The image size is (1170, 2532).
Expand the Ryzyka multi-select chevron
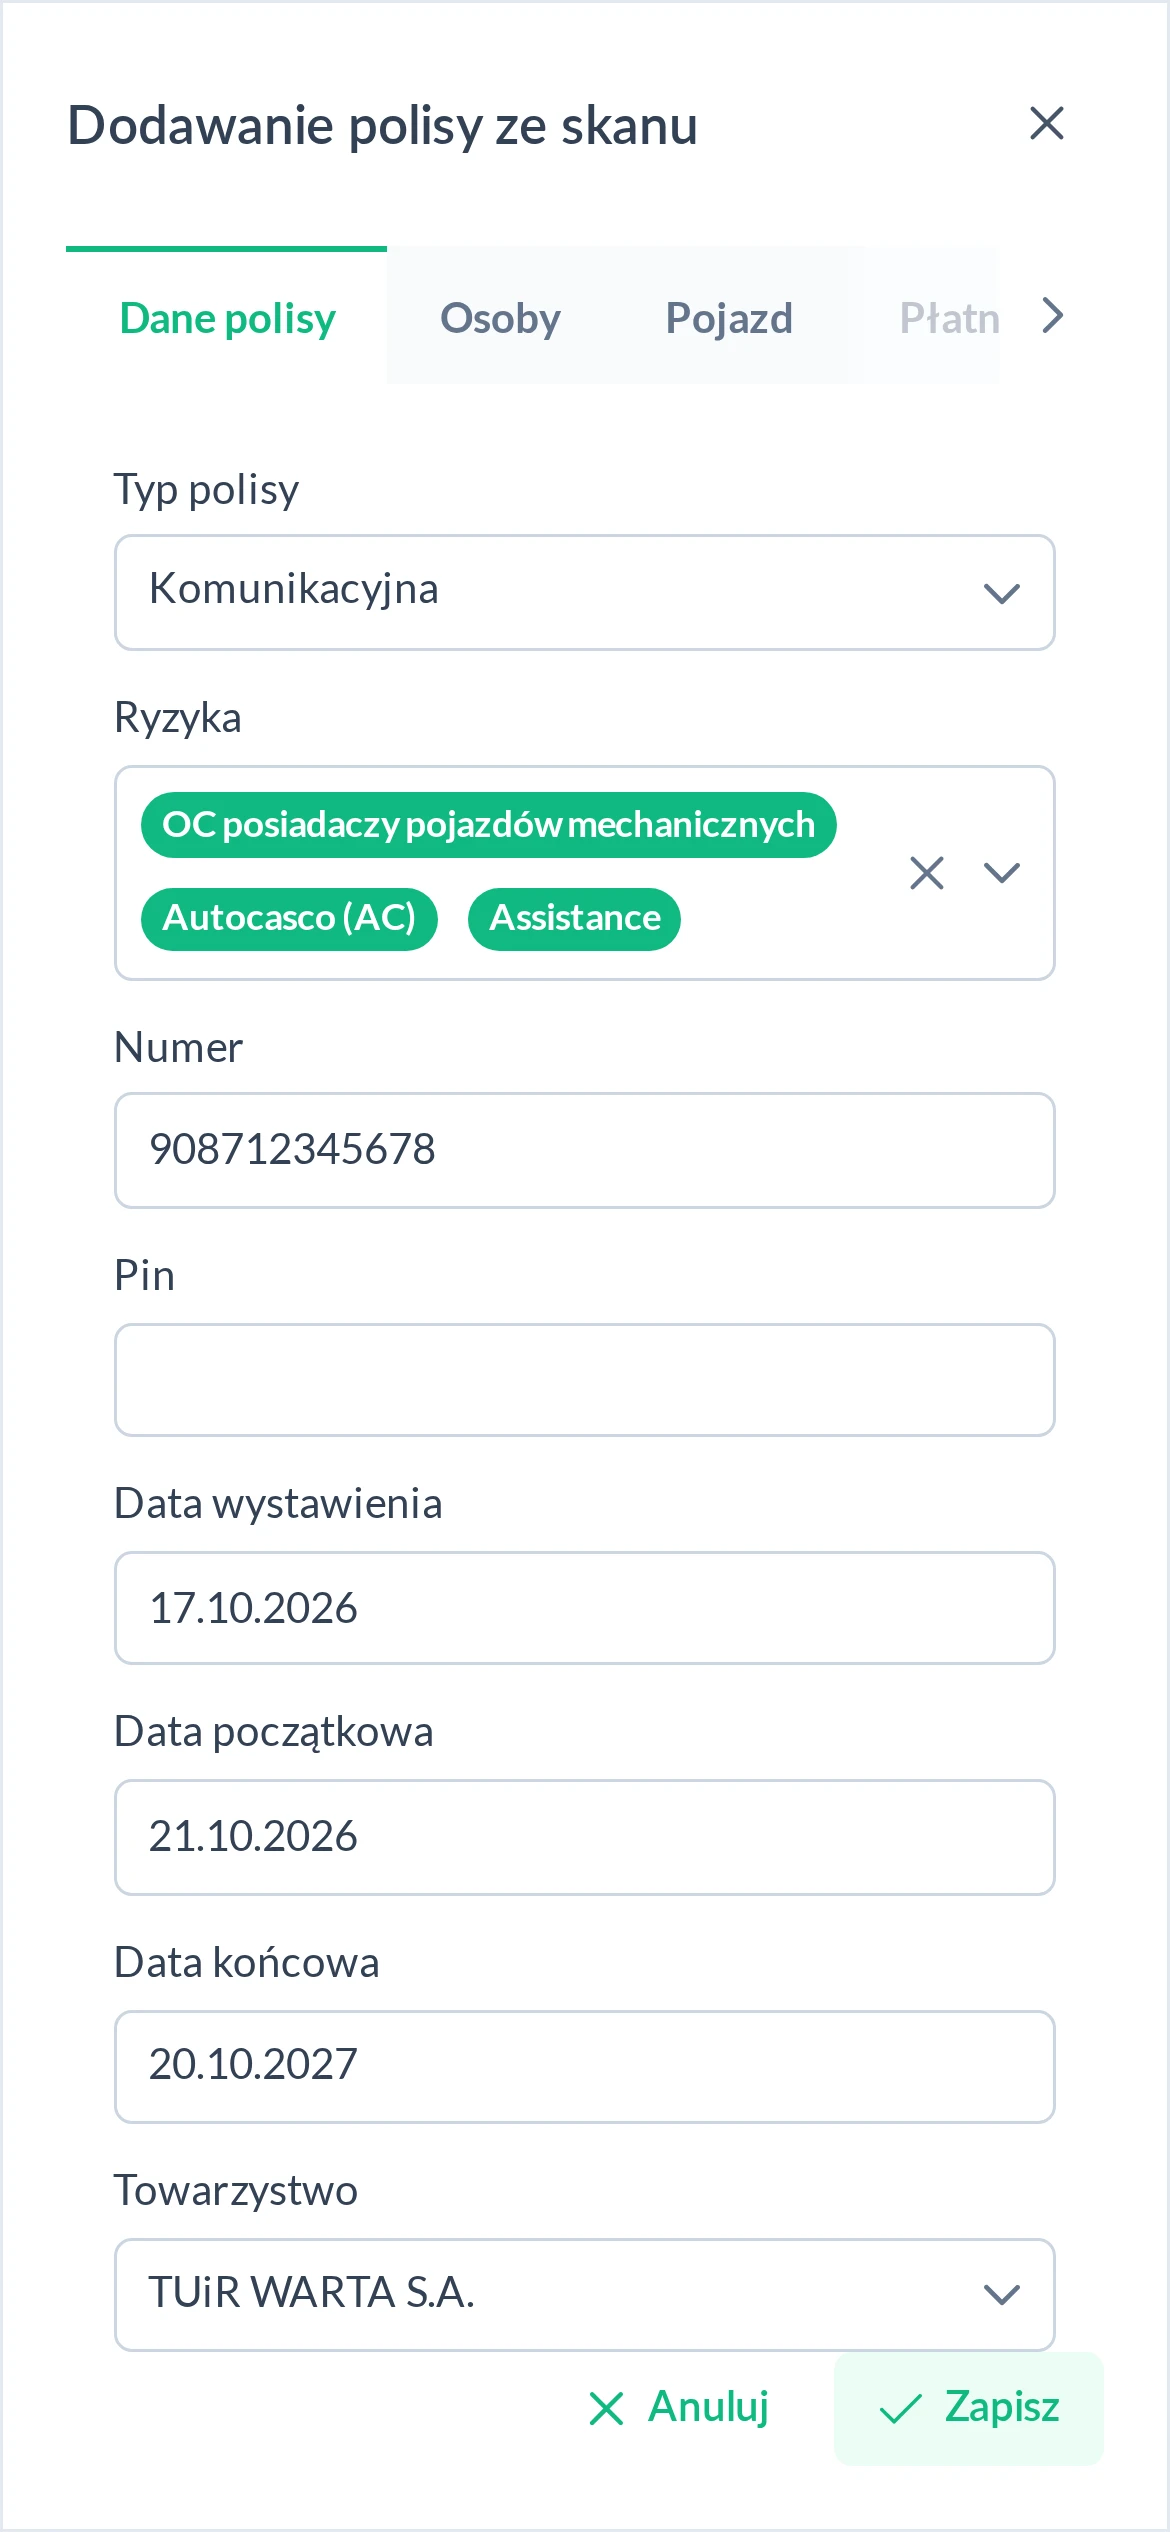[x=1001, y=873]
